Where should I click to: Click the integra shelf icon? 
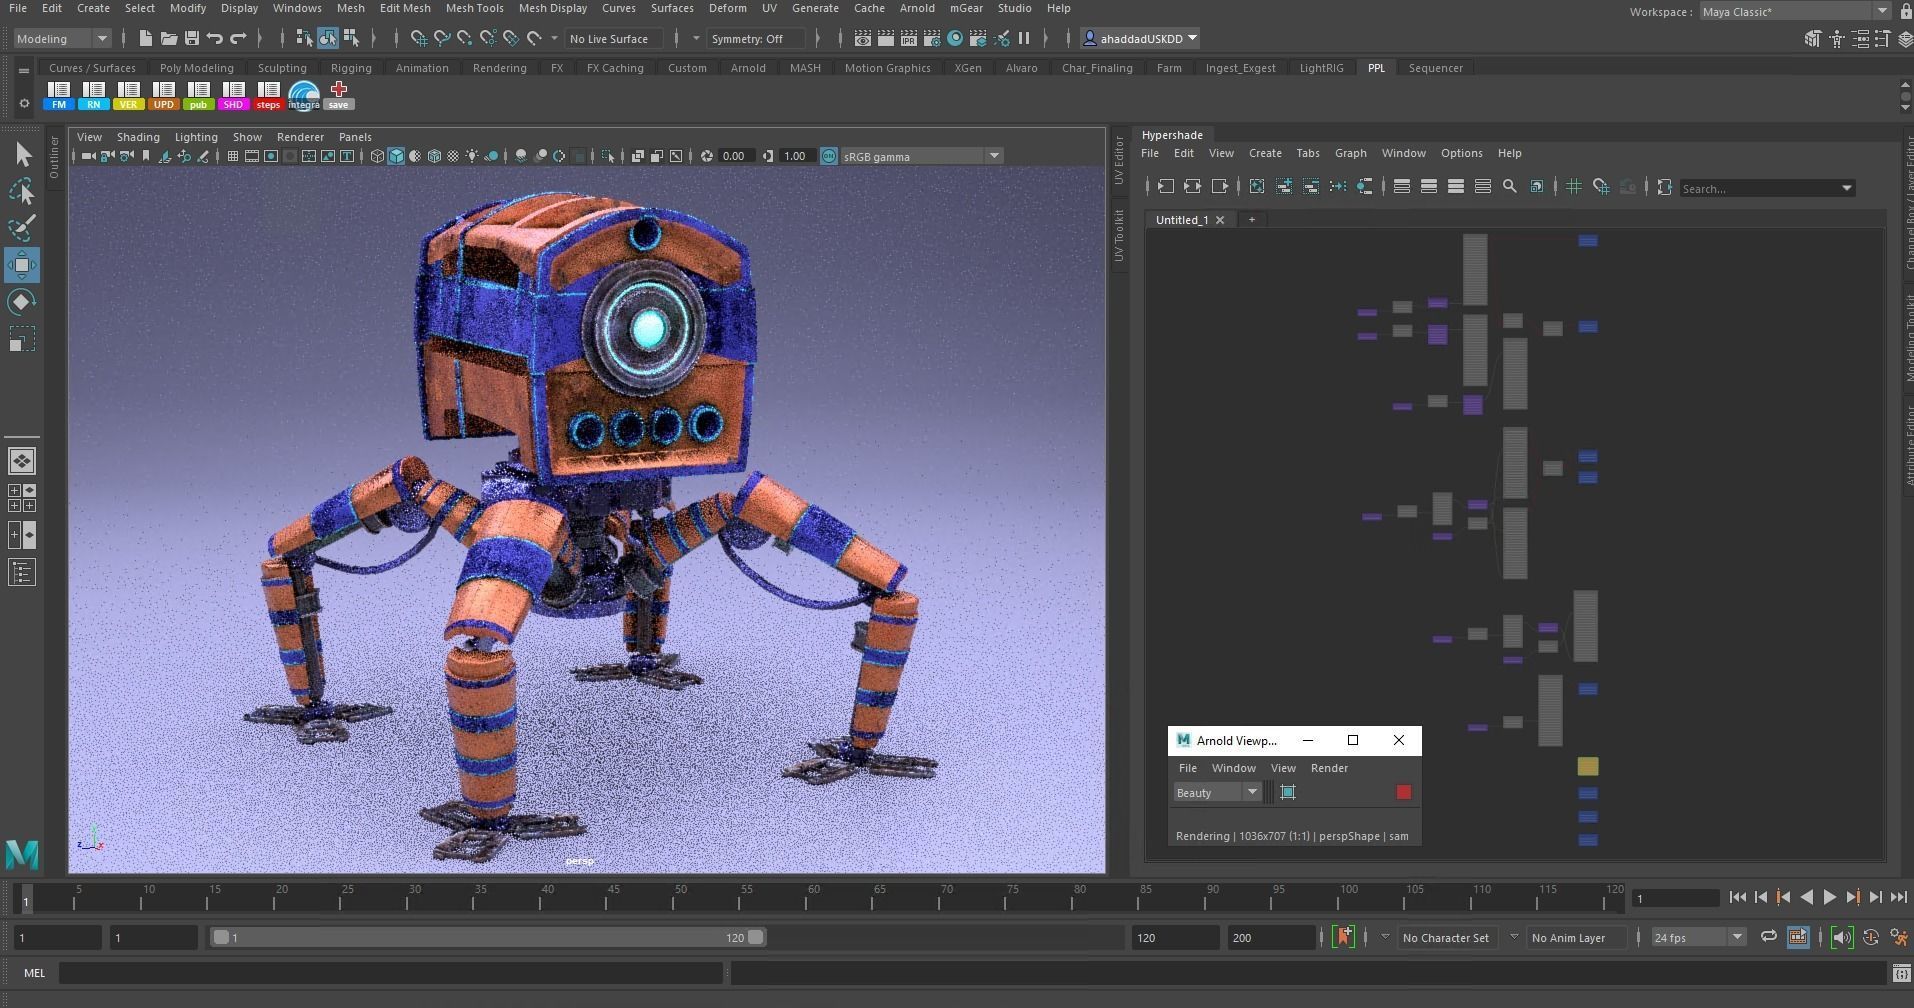pyautogui.click(x=303, y=95)
